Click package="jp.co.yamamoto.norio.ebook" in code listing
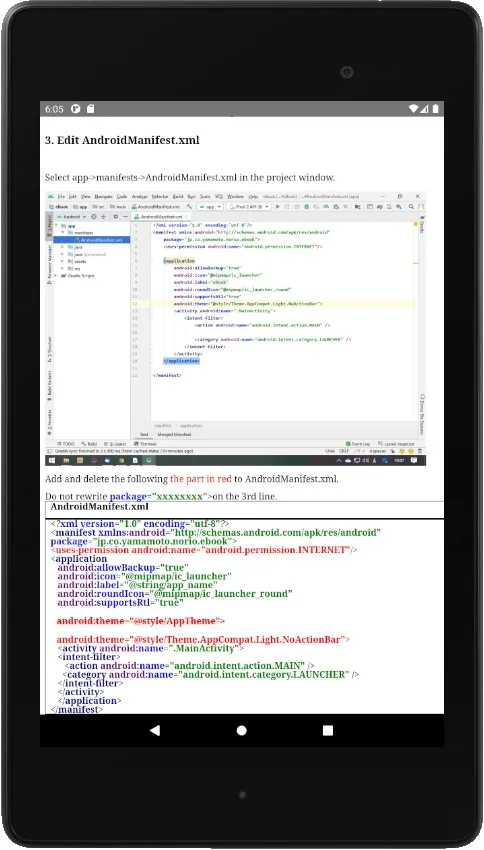This screenshot has height=850, width=484. [x=143, y=541]
